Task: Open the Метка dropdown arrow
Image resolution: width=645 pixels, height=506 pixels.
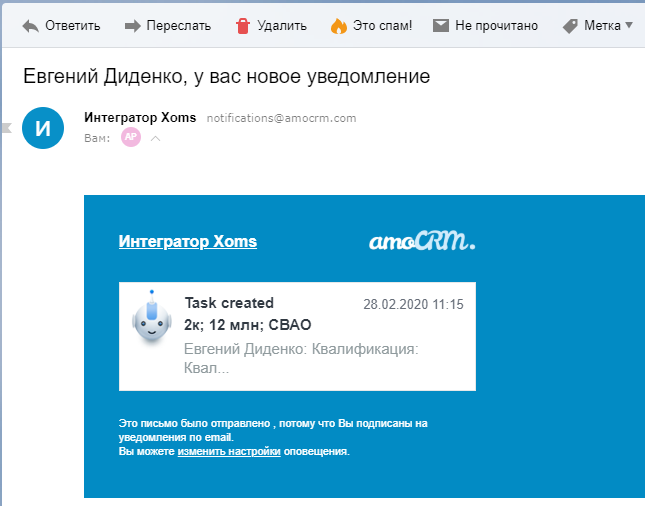Action: click(628, 25)
